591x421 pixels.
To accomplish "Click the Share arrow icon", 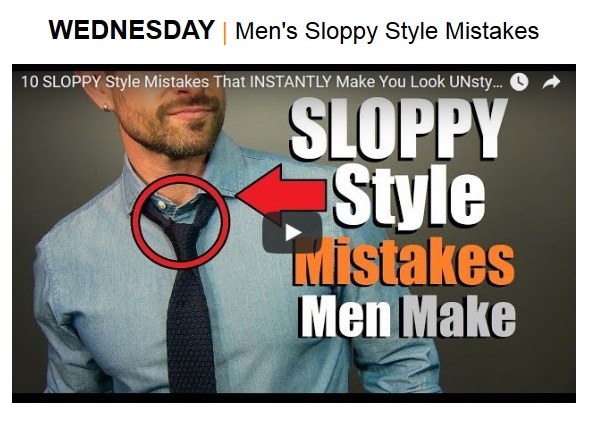I will click(551, 82).
